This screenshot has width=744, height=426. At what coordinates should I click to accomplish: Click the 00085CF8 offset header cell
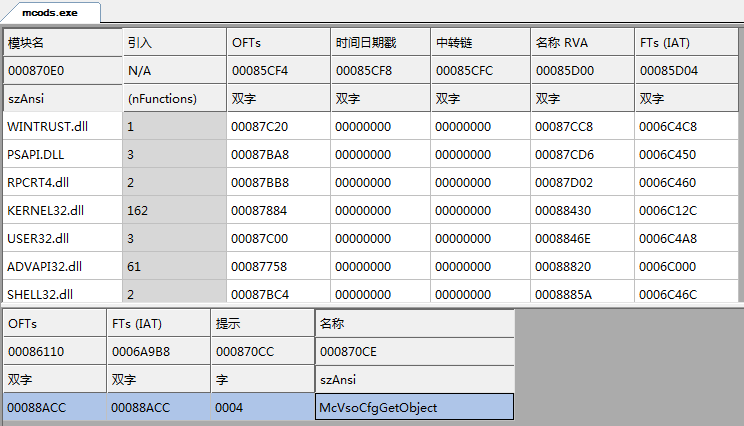pyautogui.click(x=381, y=71)
